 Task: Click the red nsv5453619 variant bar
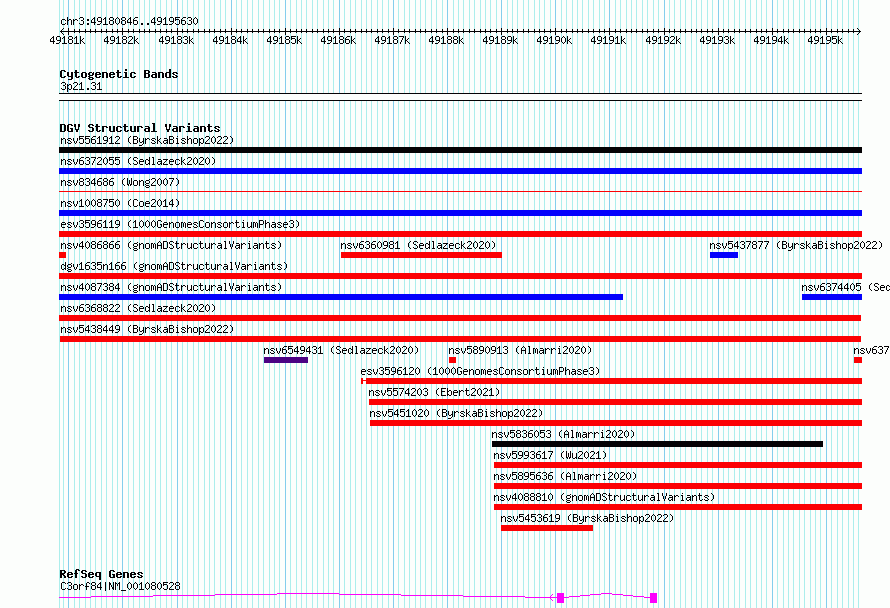pyautogui.click(x=547, y=528)
